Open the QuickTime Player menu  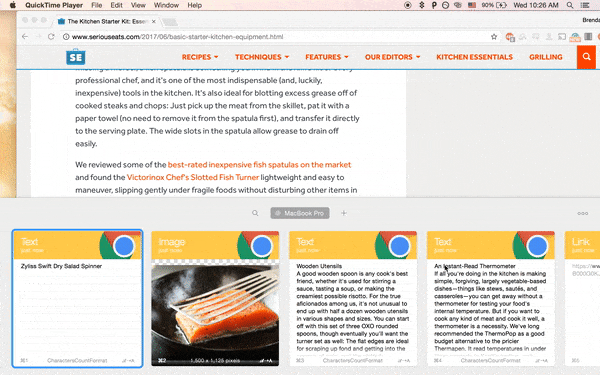54,5
